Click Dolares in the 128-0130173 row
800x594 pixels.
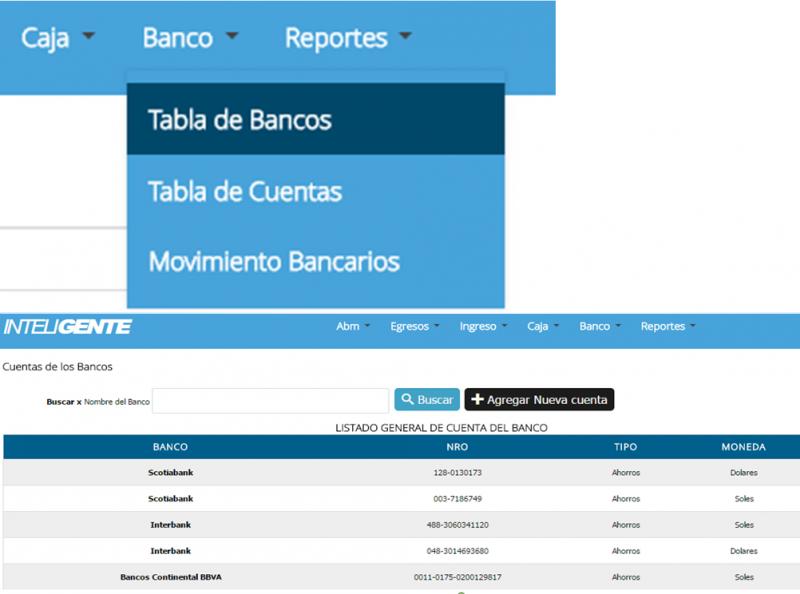coord(744,473)
